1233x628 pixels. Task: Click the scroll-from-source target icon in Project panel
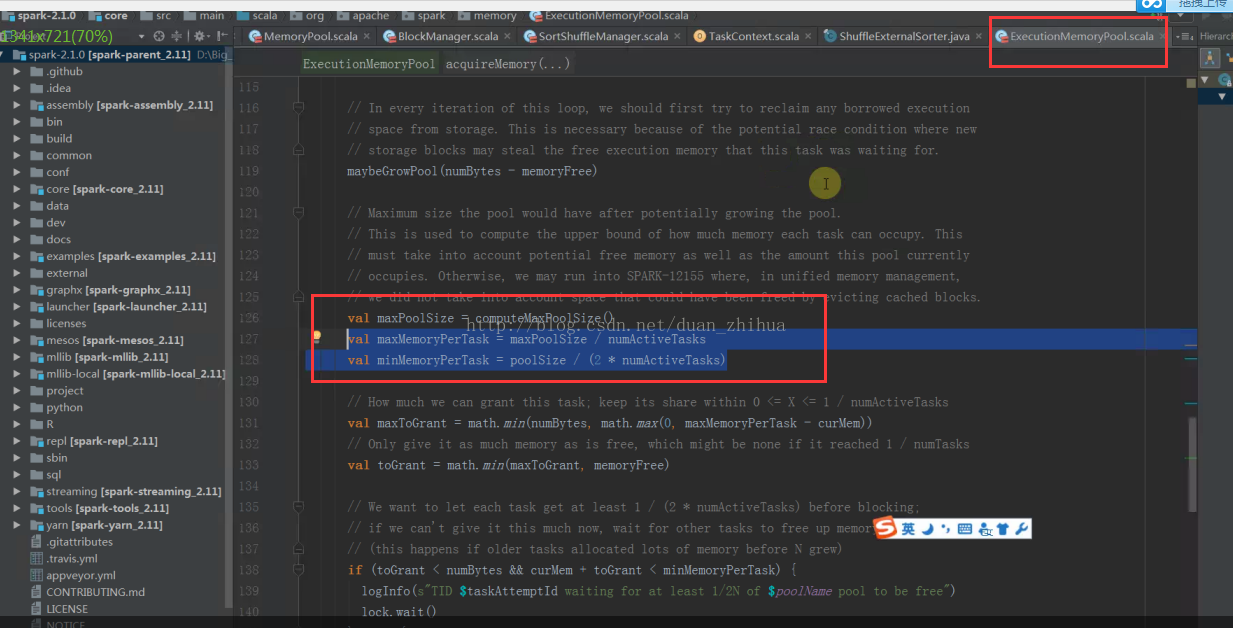click(x=158, y=36)
